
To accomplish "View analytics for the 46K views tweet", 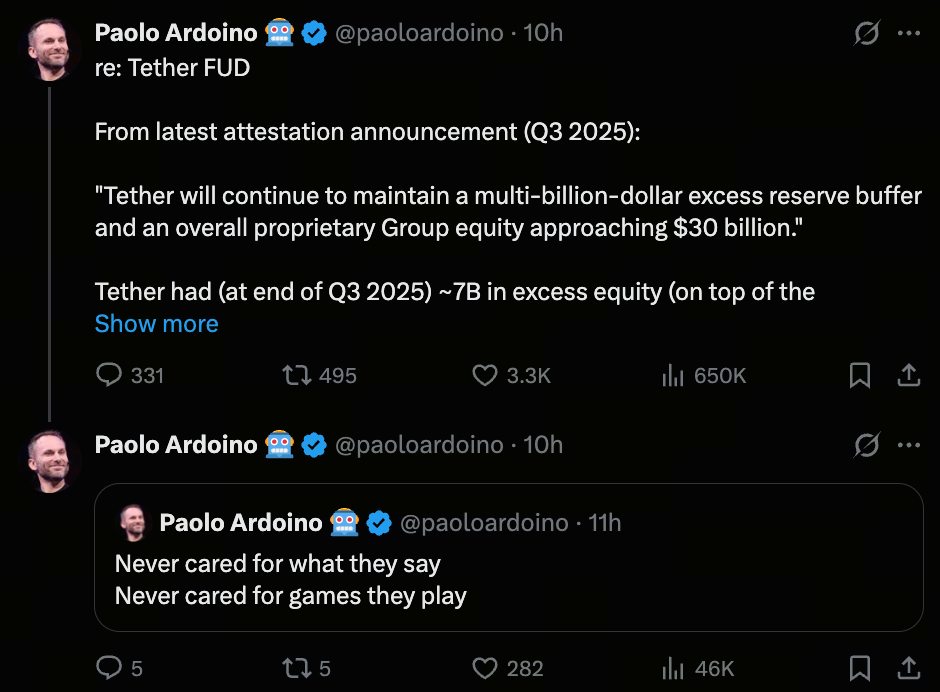I will pos(673,668).
